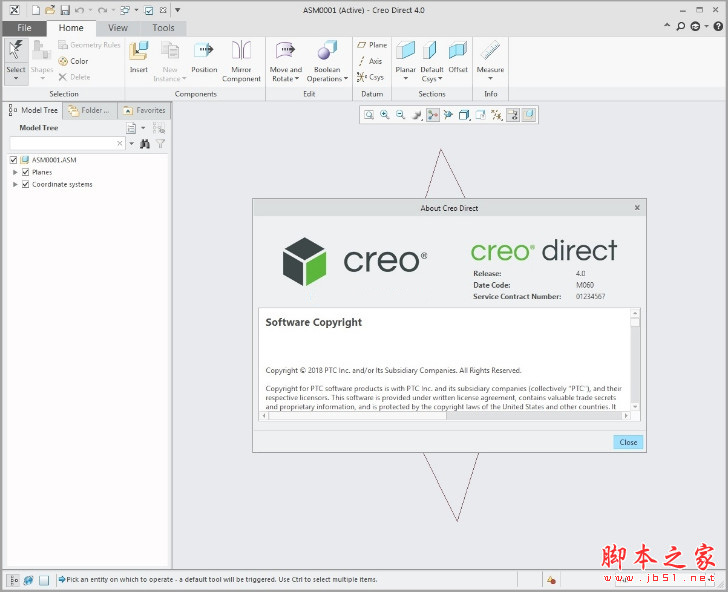The width and height of the screenshot is (728, 592).
Task: Uncheck the Coordinate systems checkbox
Action: (26, 184)
